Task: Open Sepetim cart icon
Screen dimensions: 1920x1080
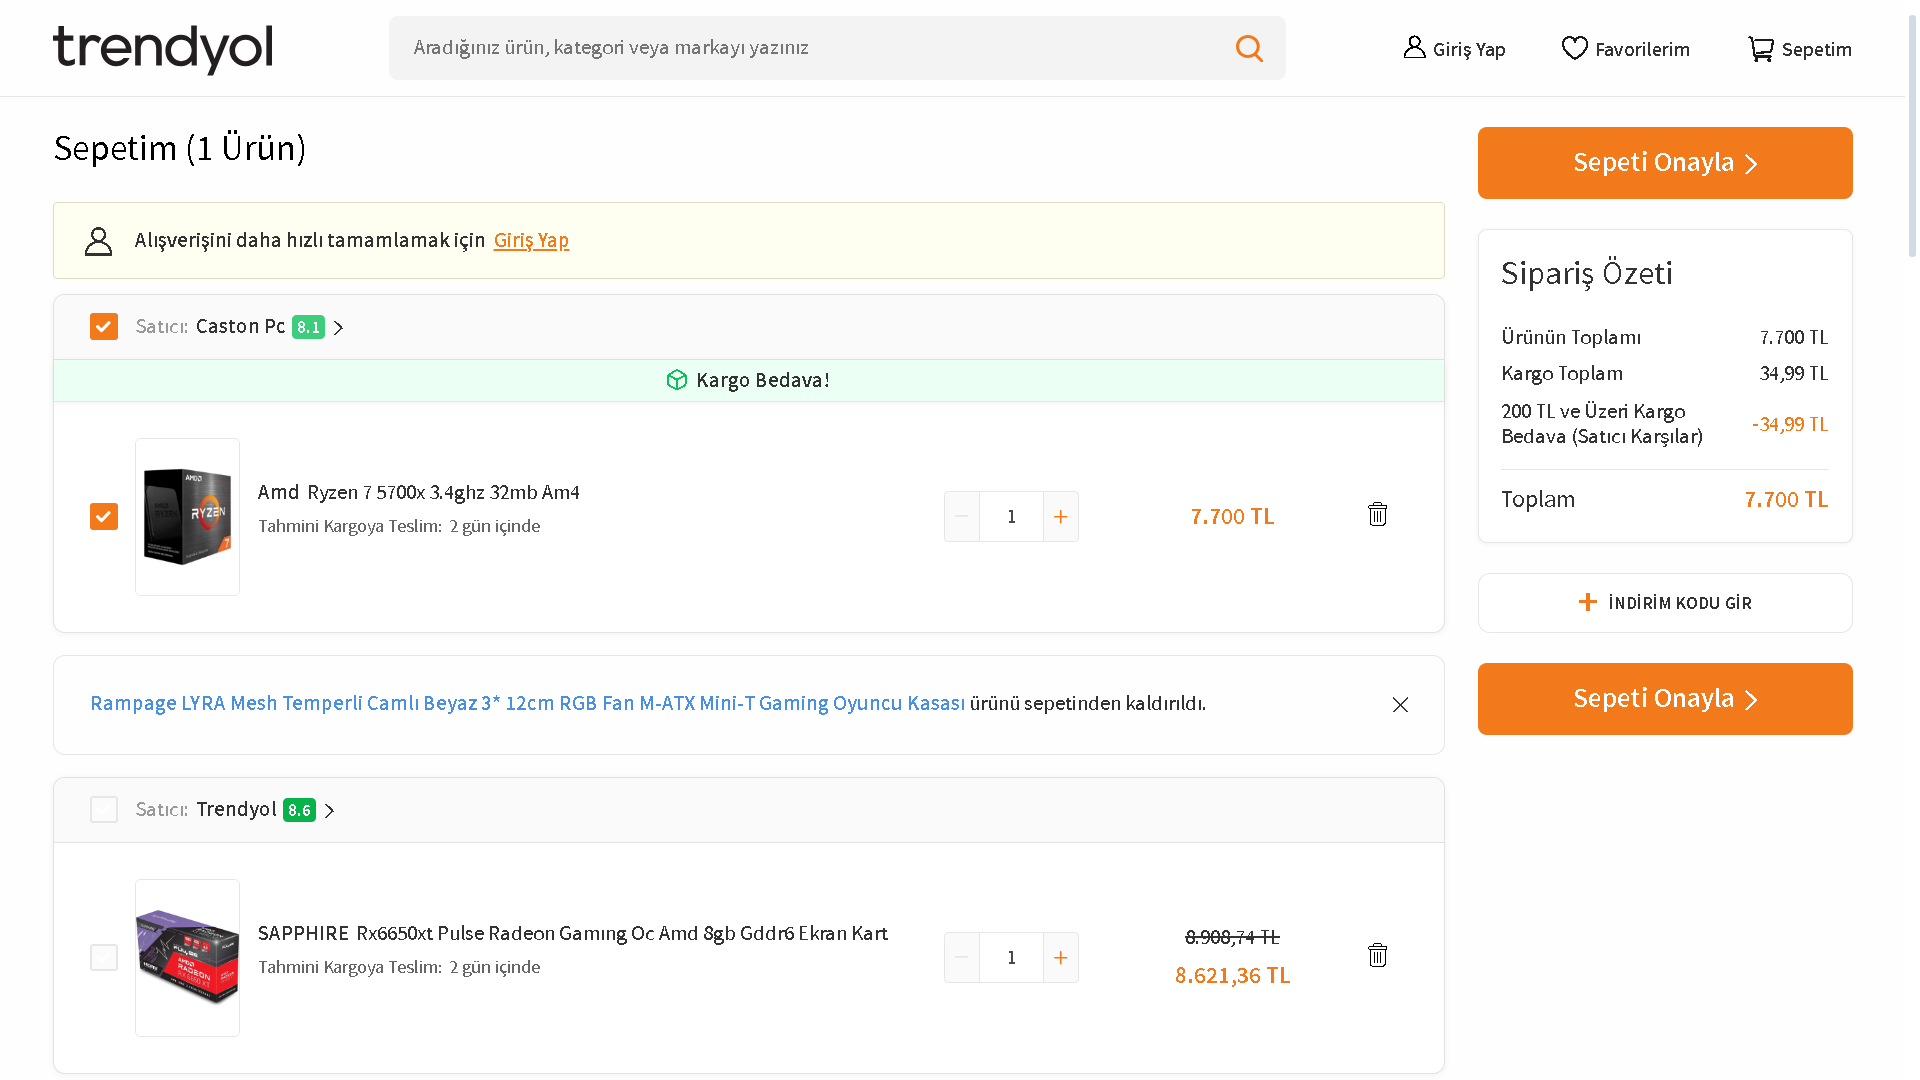Action: point(1760,48)
